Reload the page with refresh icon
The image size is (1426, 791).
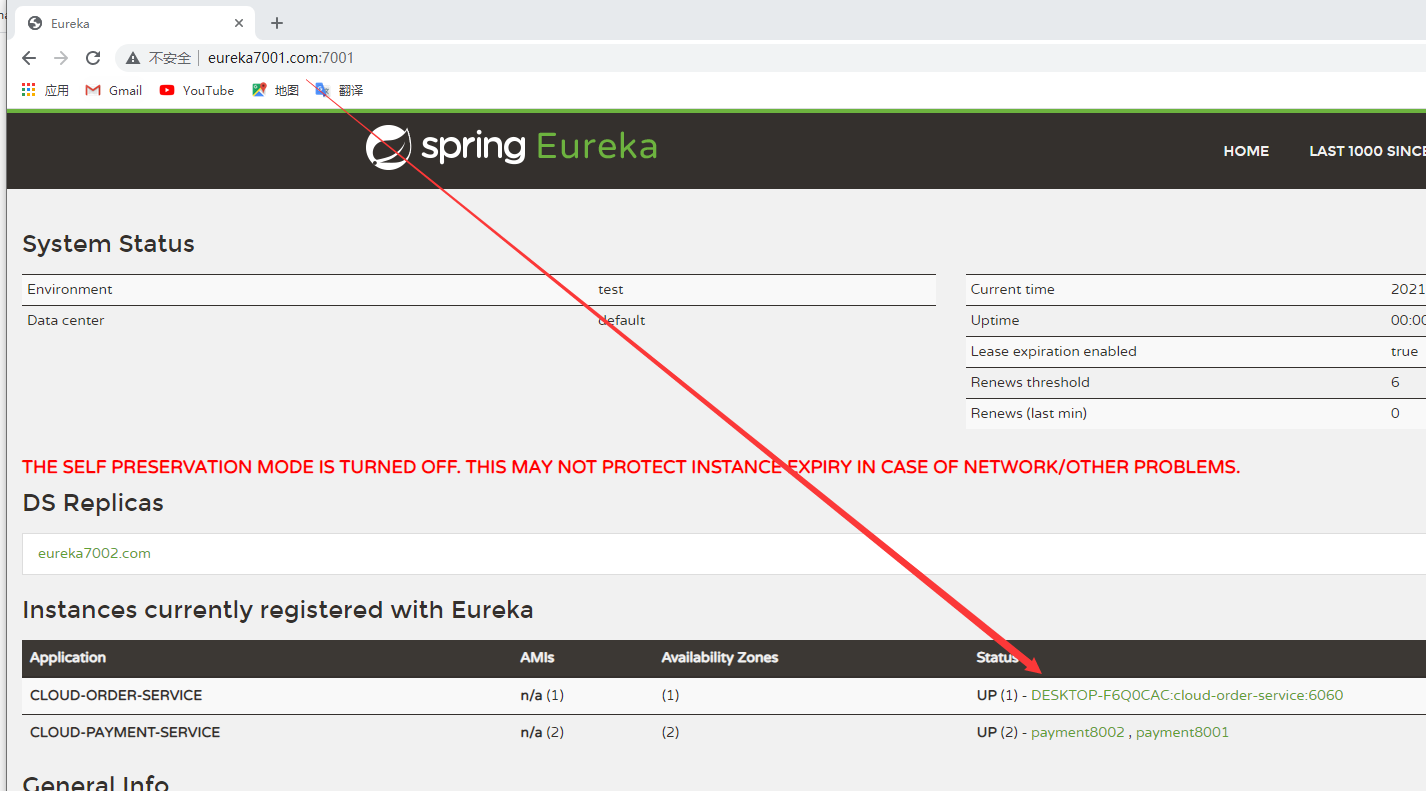pos(93,58)
